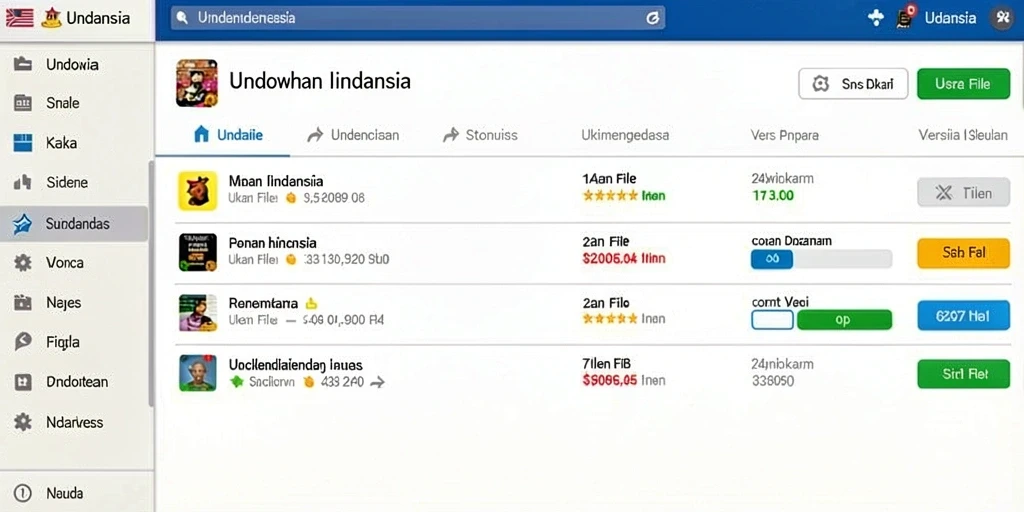Click the icon beside Najes
The width and height of the screenshot is (1024, 512).
coord(23,302)
